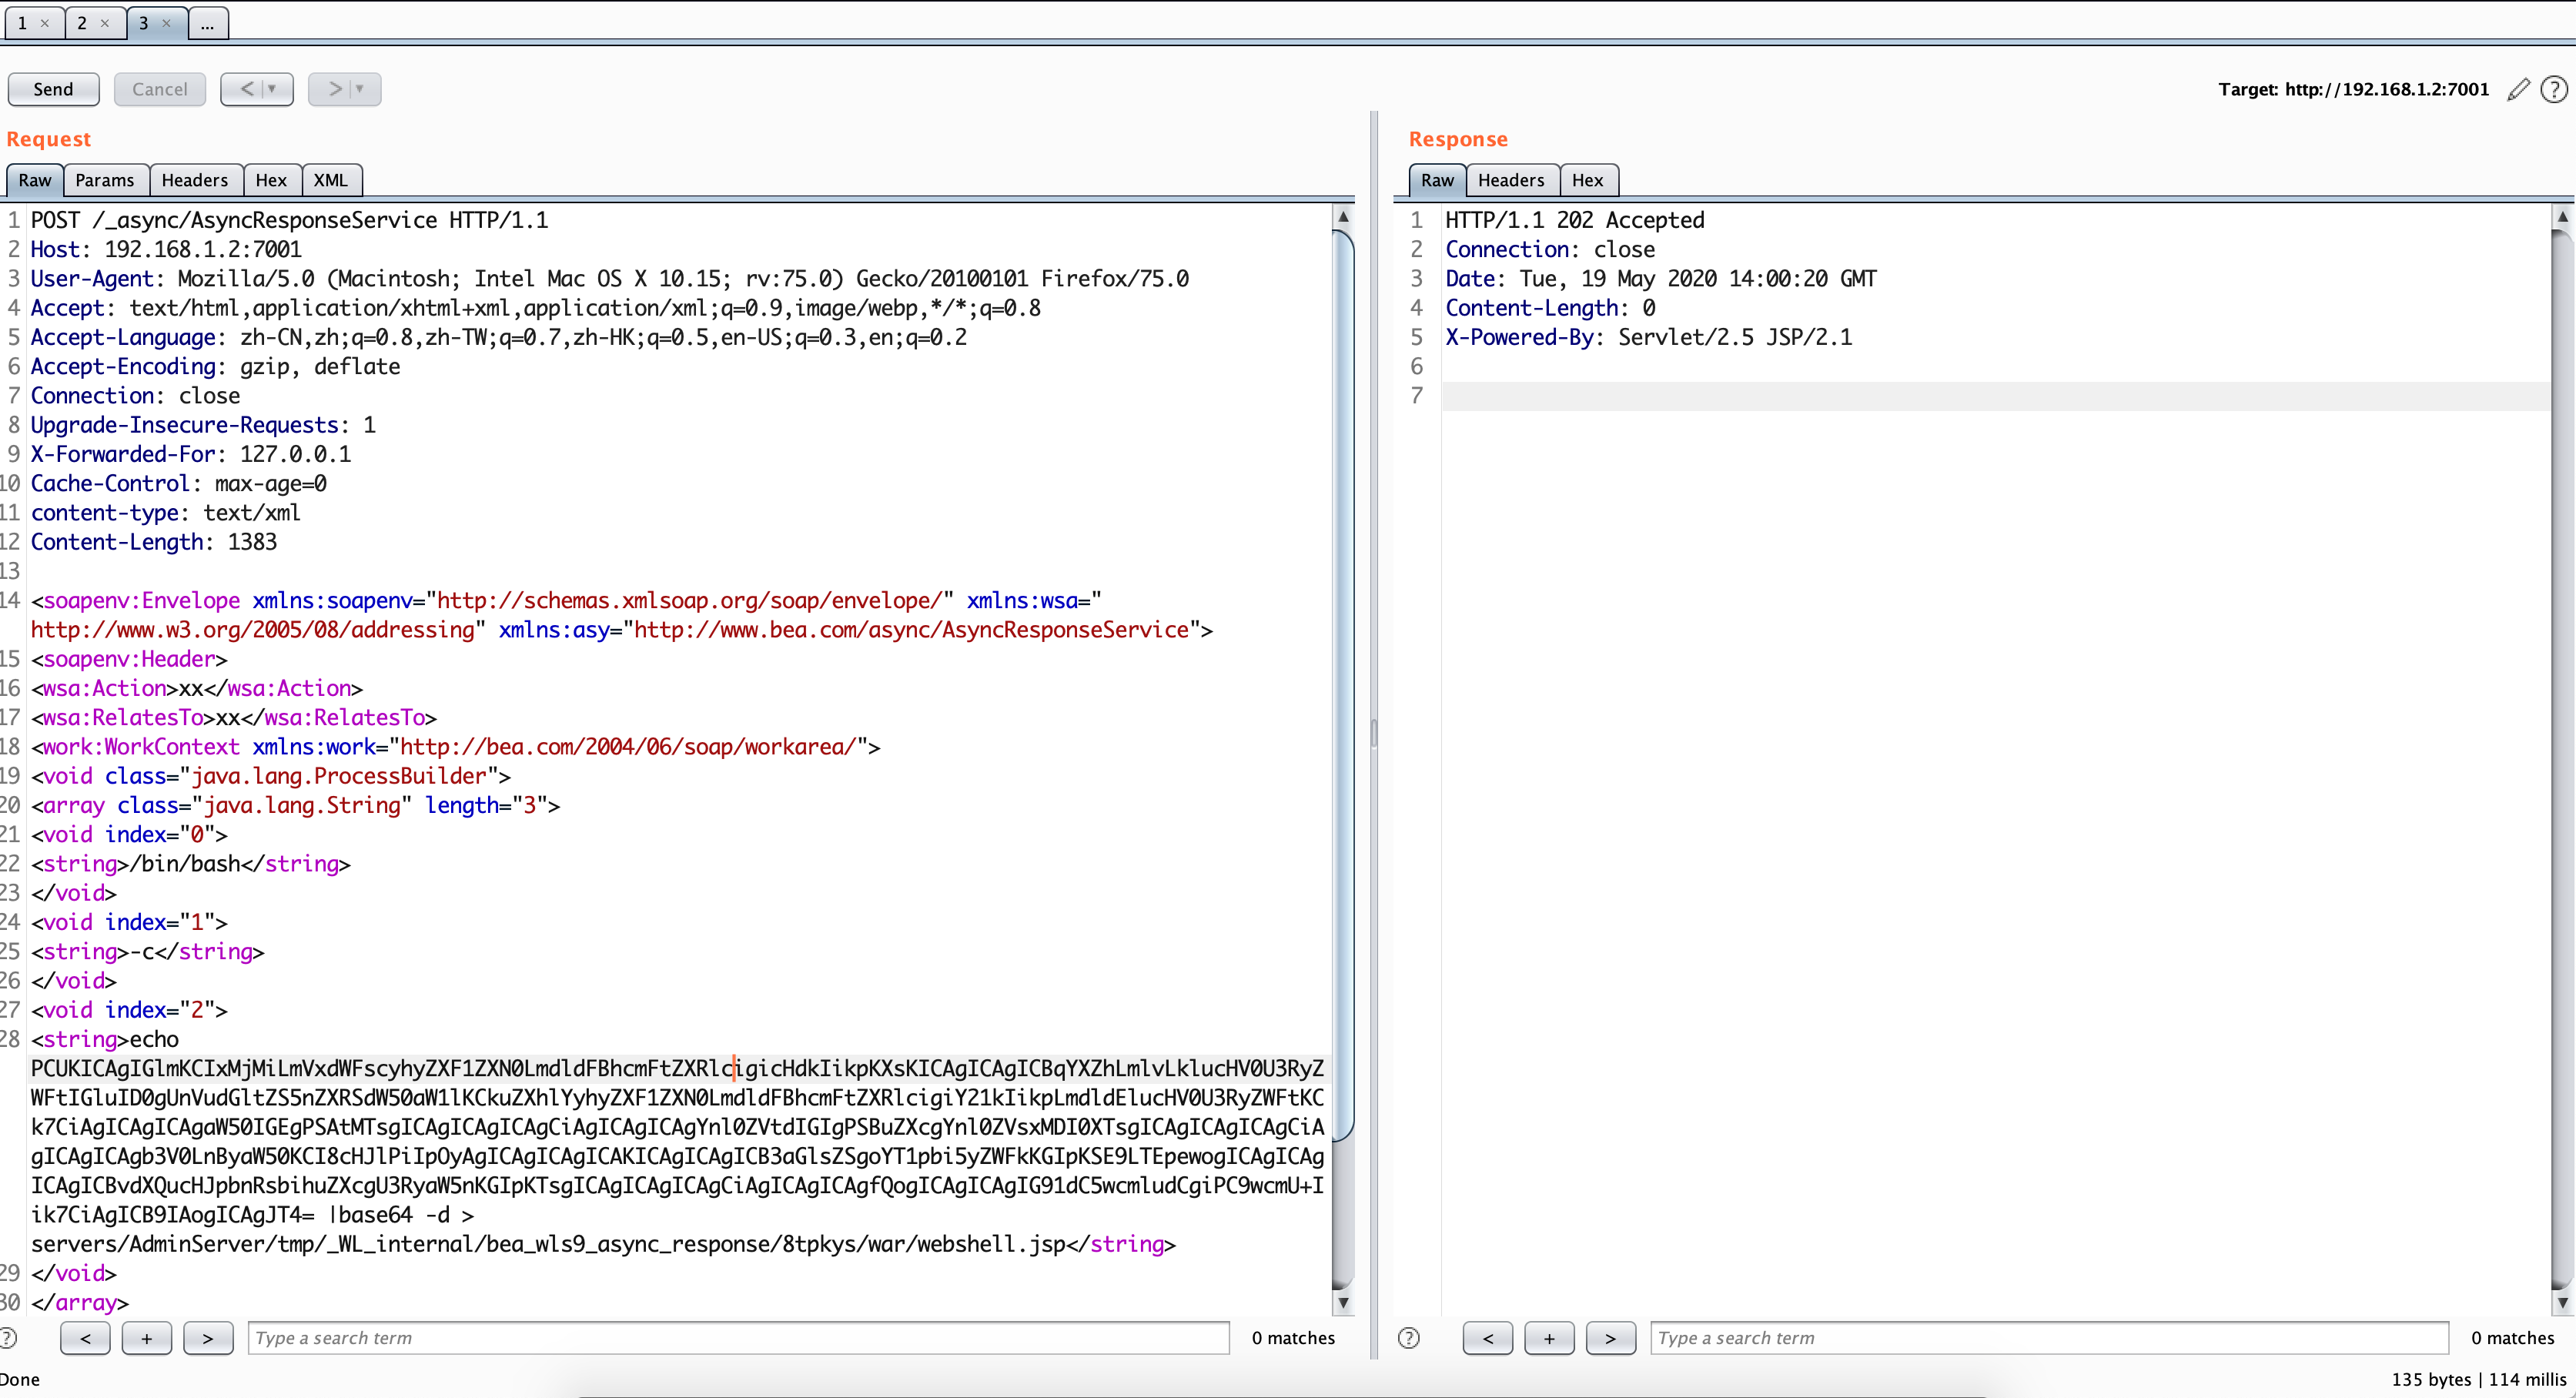
Task: Click the Send button
Action: point(53,89)
